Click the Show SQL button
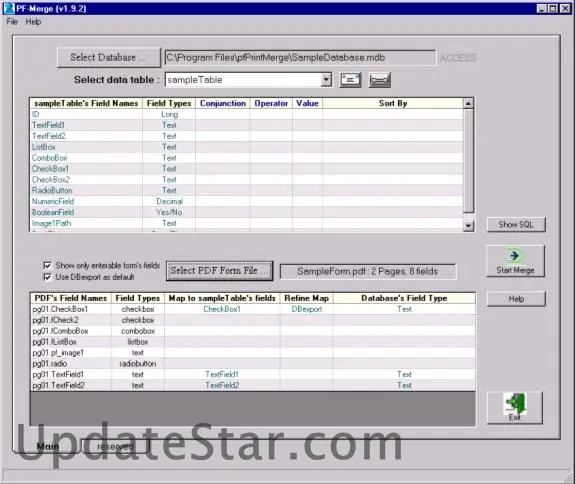The height and width of the screenshot is (484, 575). [x=516, y=224]
